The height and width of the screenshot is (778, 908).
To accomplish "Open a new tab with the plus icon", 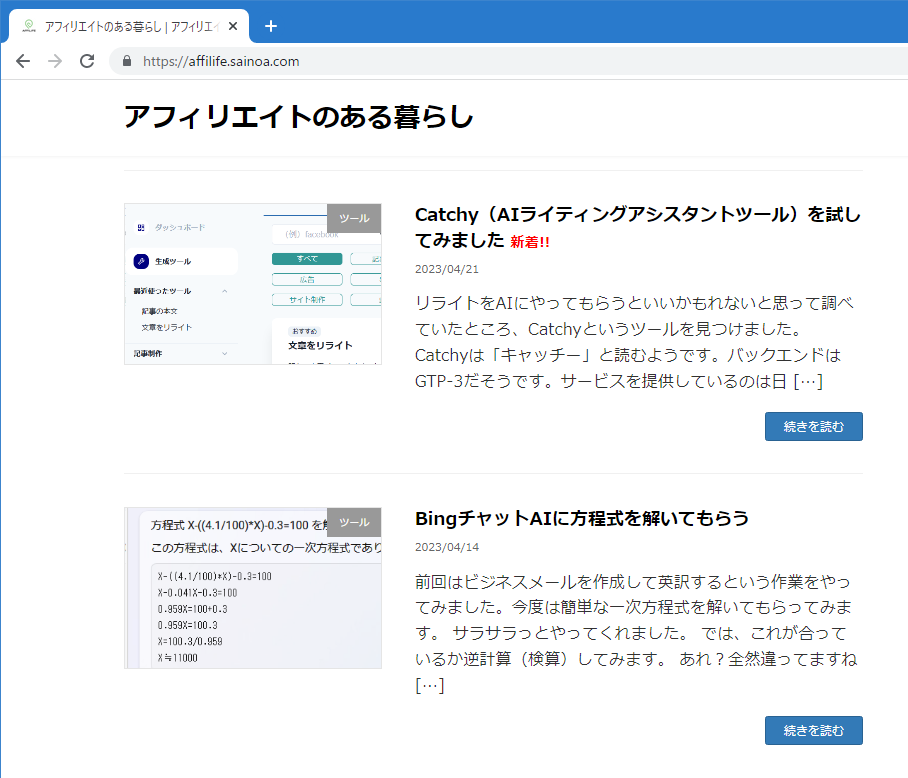I will pyautogui.click(x=270, y=26).
